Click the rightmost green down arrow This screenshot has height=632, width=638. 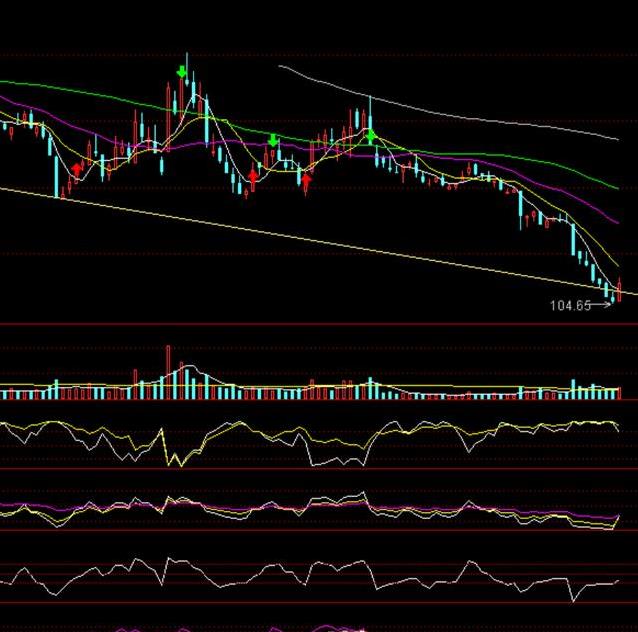[x=370, y=136]
